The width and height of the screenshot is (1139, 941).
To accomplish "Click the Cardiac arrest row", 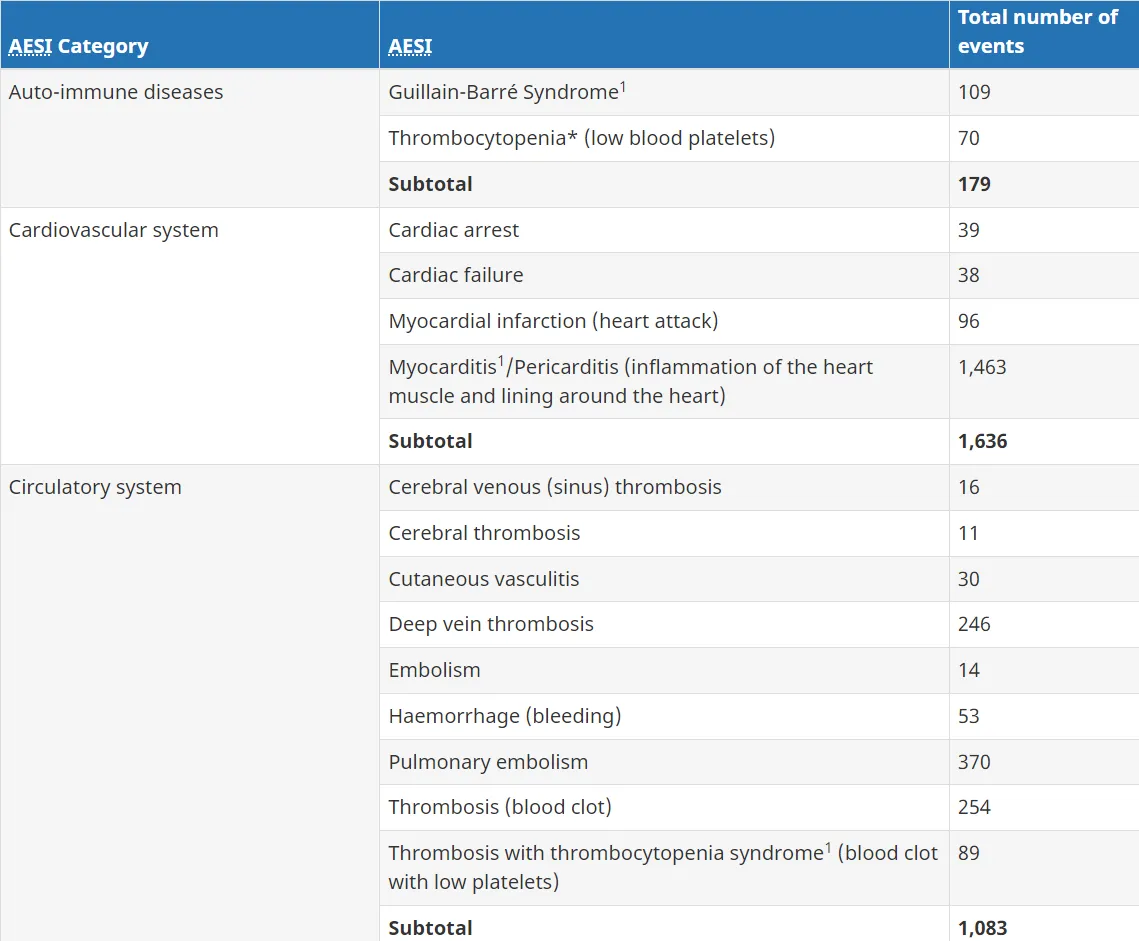I will pos(759,230).
